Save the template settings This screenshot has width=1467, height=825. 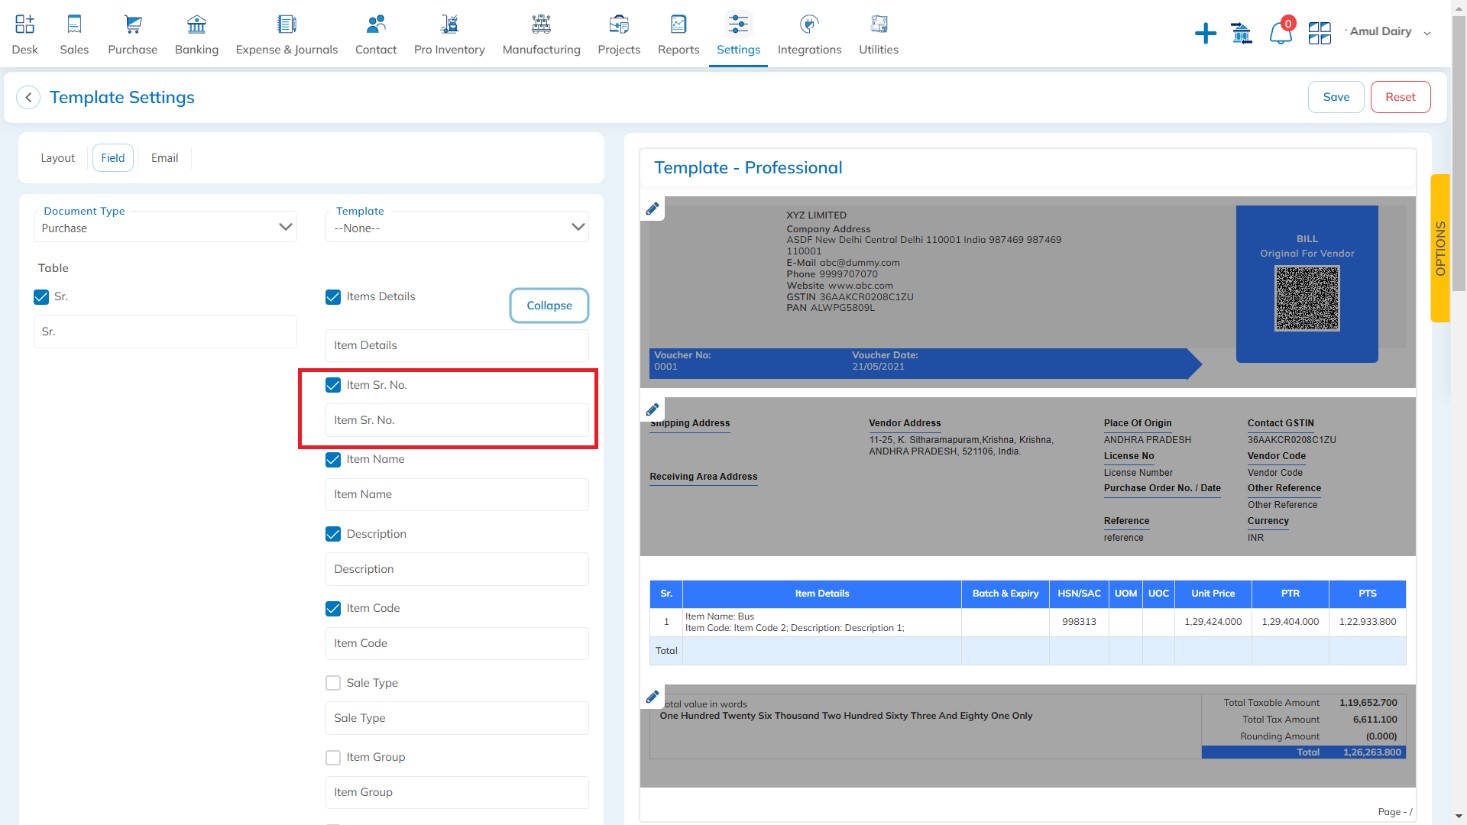(1336, 97)
